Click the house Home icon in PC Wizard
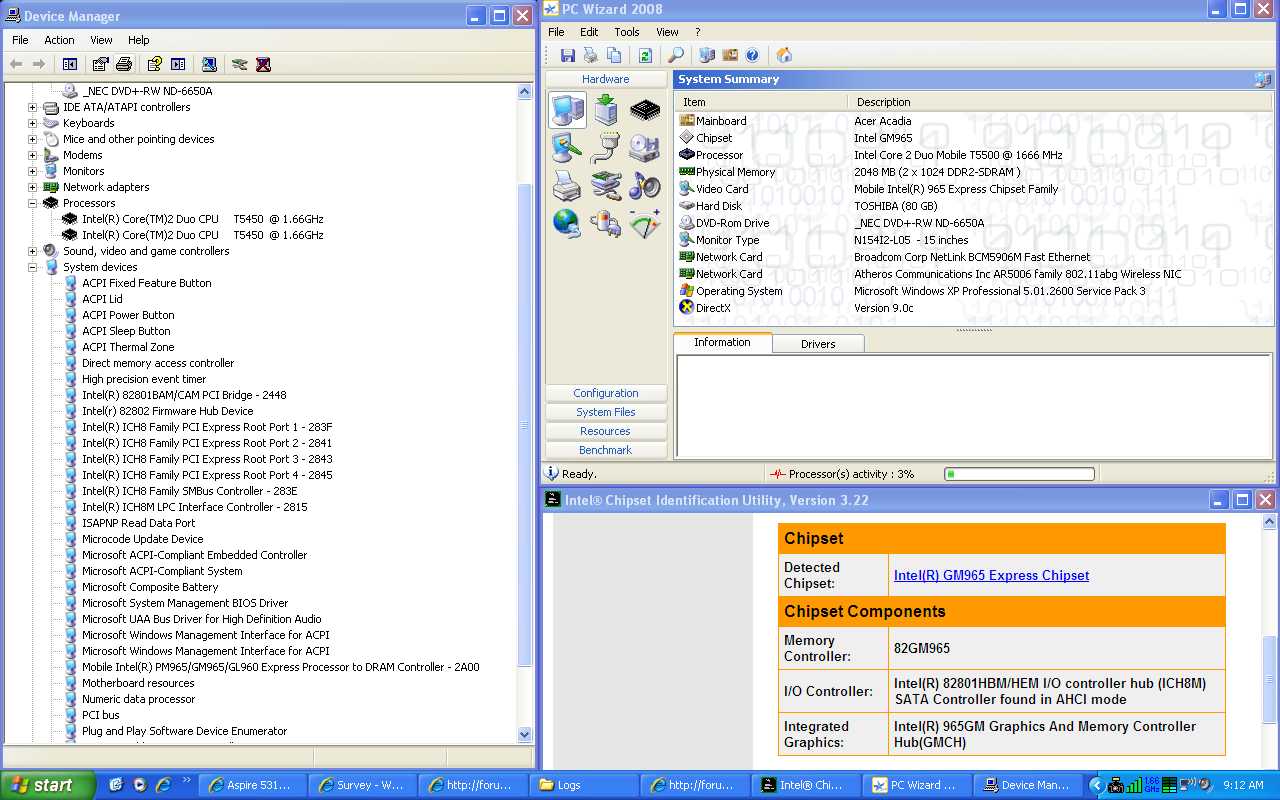Image resolution: width=1280 pixels, height=800 pixels. pos(784,55)
